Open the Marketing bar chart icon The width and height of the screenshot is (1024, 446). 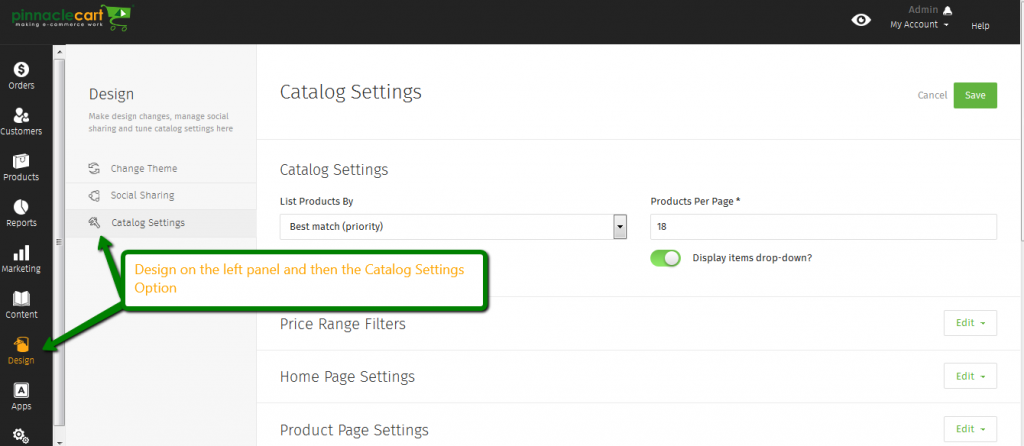point(22,253)
